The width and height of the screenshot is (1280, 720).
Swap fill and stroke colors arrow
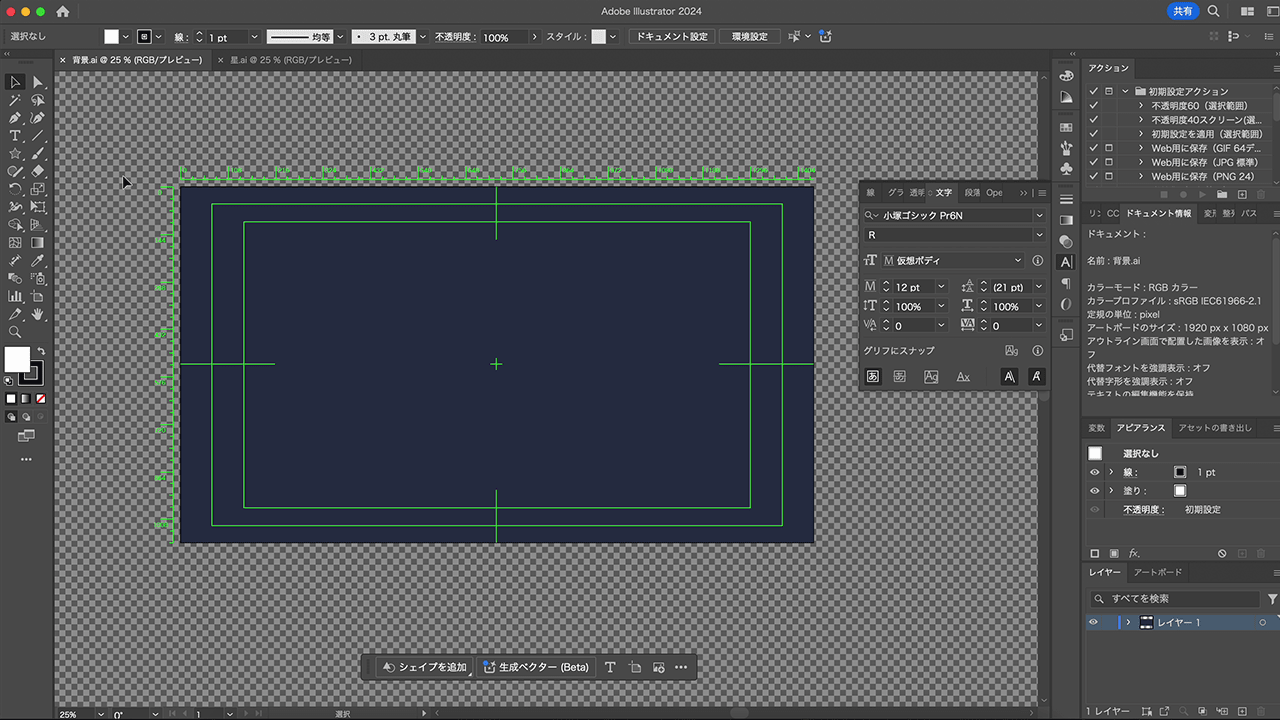pyautogui.click(x=41, y=351)
